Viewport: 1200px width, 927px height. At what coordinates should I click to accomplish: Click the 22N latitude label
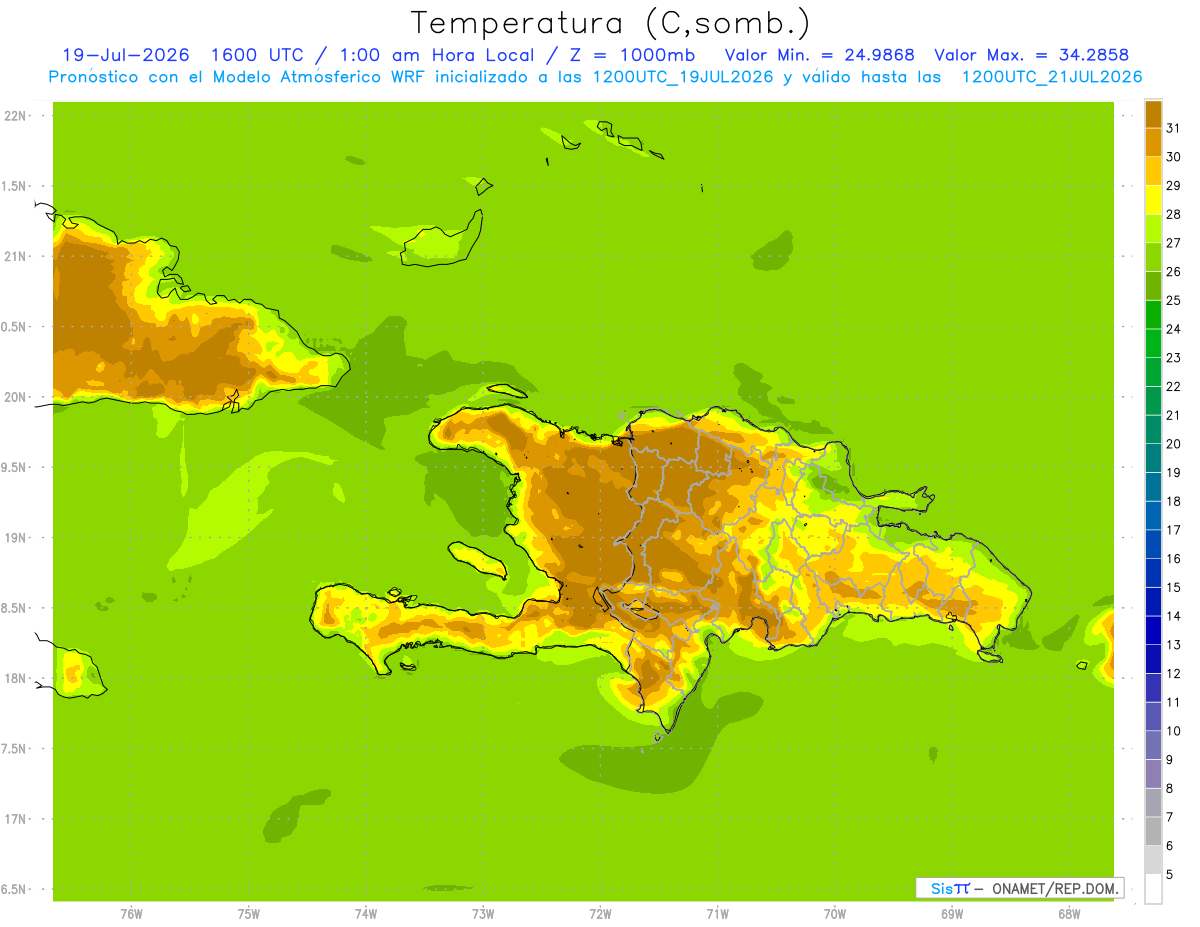coord(14,115)
